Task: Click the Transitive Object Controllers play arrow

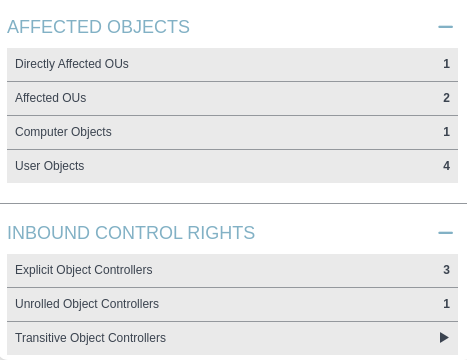Action: coord(444,337)
